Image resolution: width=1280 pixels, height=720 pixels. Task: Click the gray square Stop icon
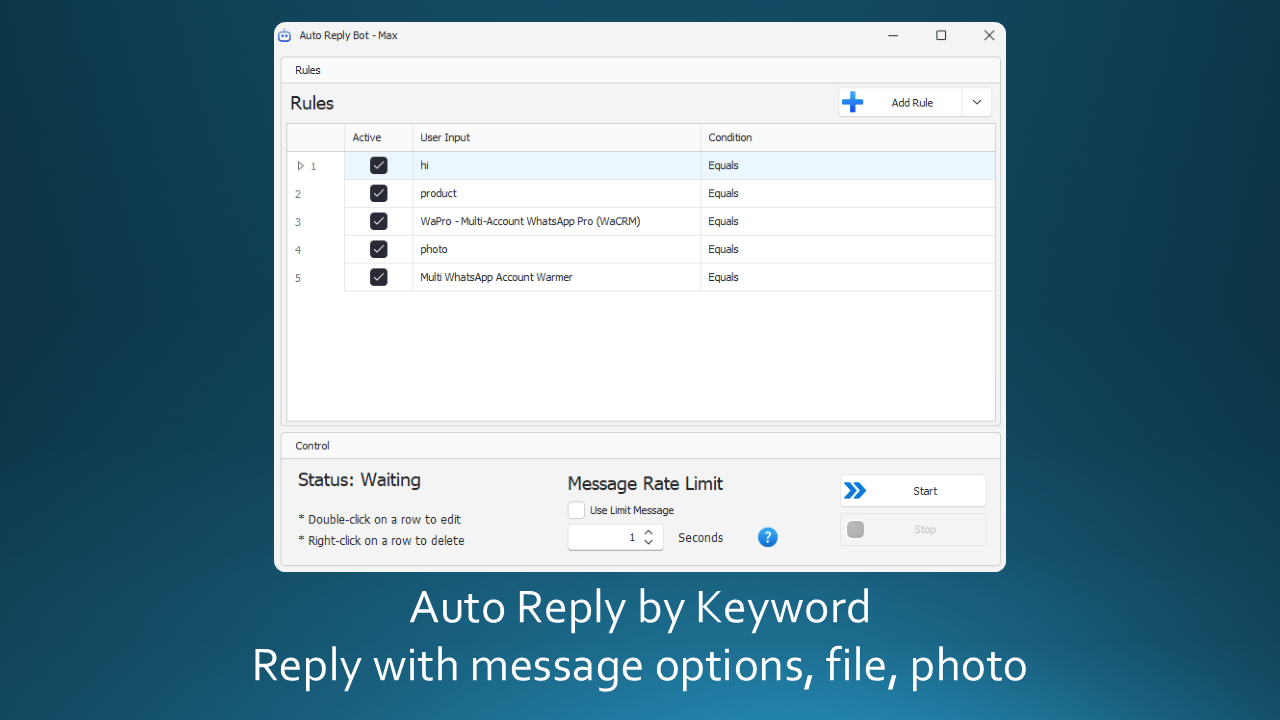click(x=856, y=529)
